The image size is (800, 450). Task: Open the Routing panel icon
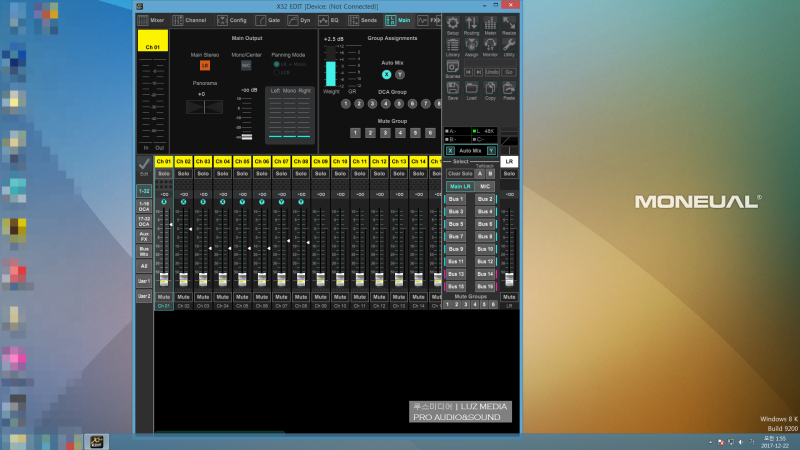coord(471,23)
